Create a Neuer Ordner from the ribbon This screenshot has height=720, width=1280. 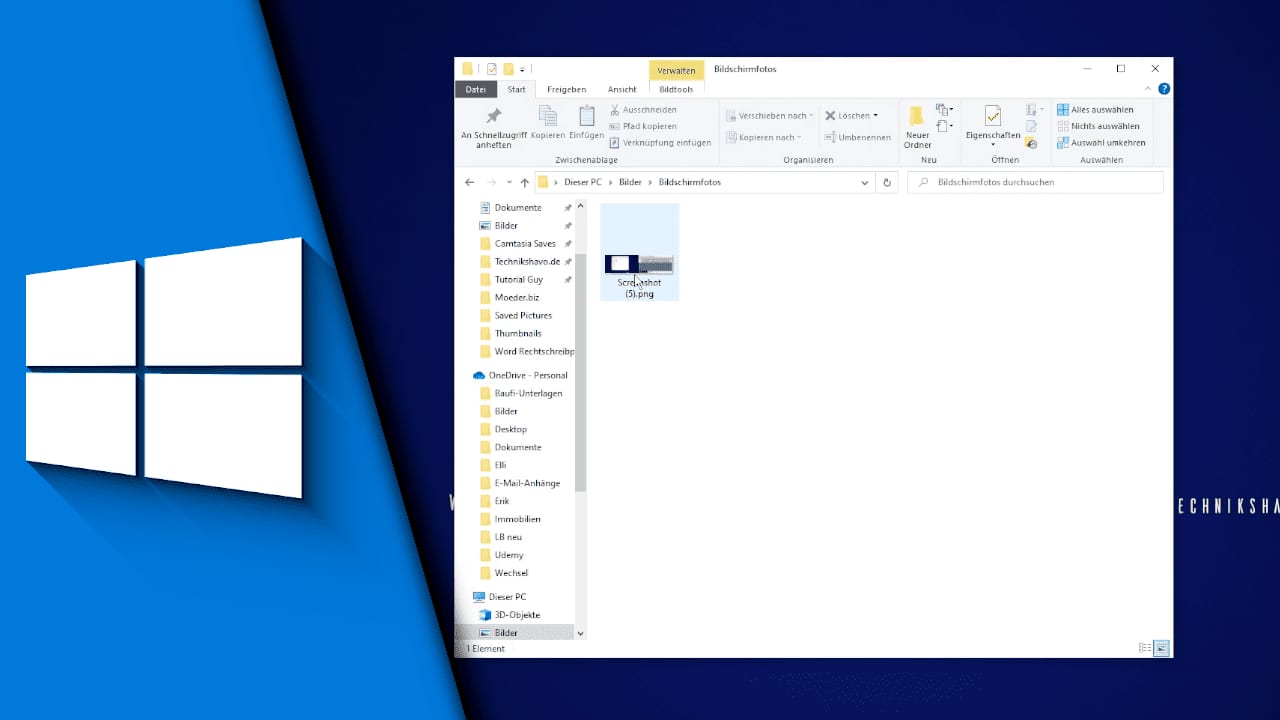[x=917, y=128]
